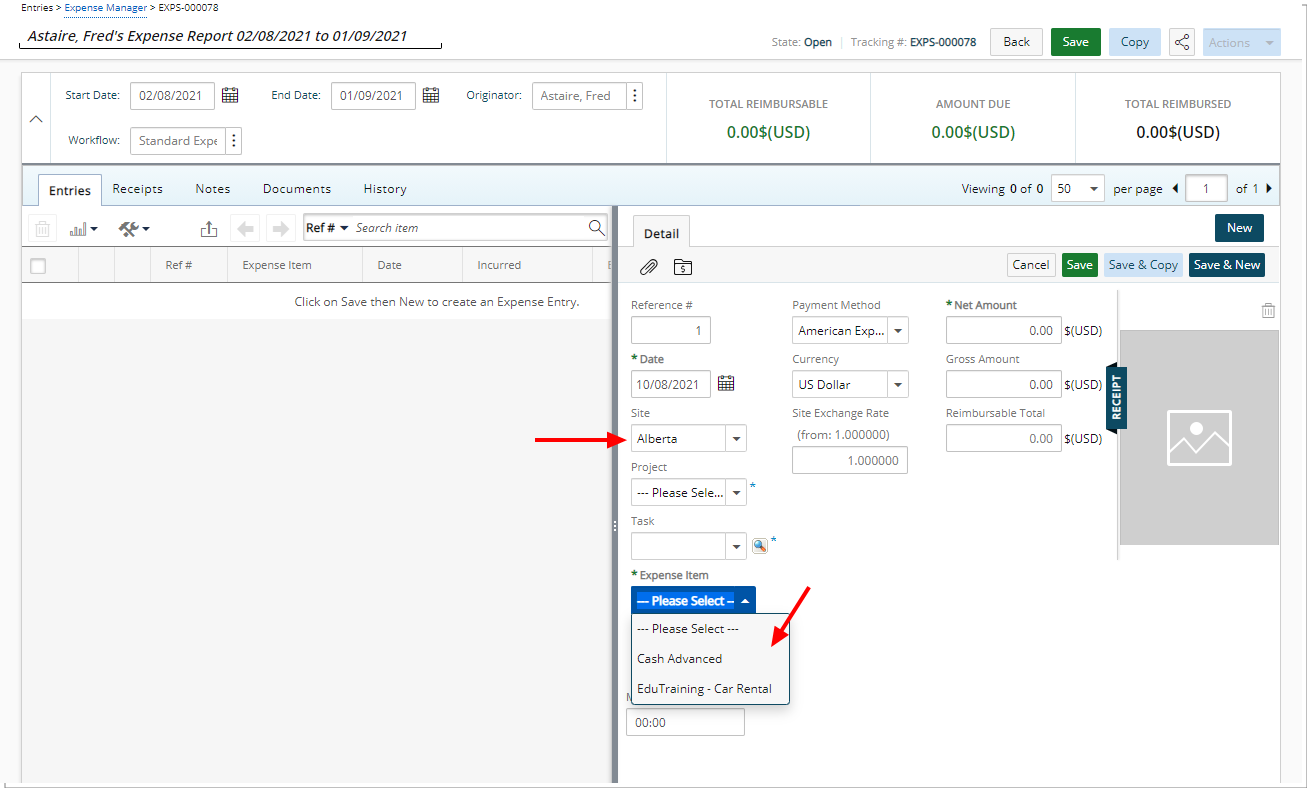Select 'EduTraining - Car Rental' option
Screen dimensions: 1307x788
tap(704, 689)
